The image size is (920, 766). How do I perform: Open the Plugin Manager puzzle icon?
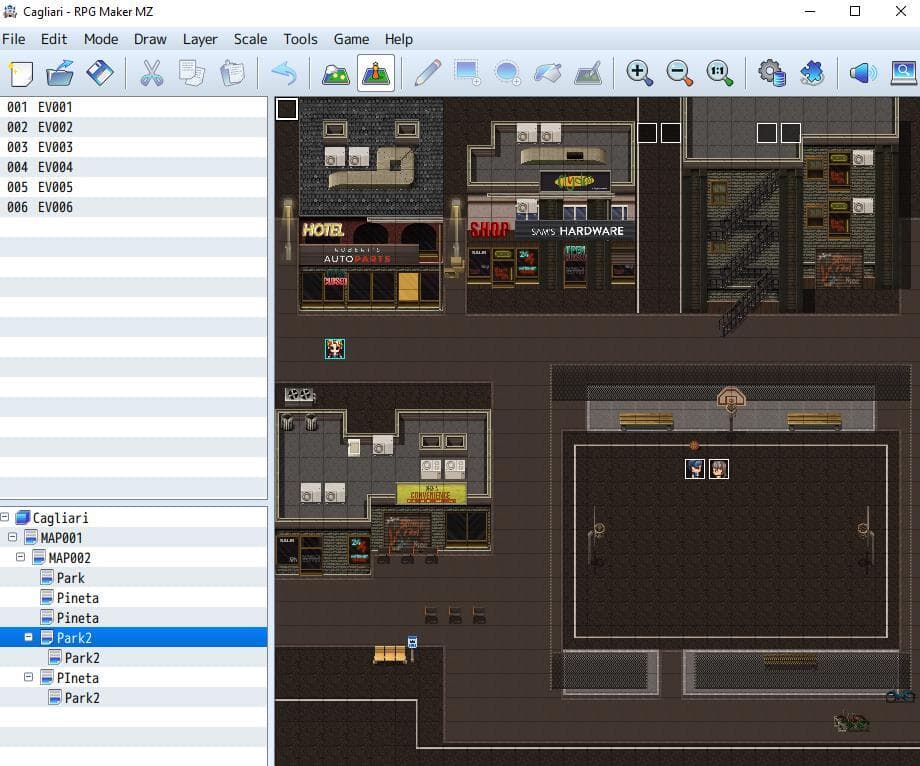click(812, 73)
